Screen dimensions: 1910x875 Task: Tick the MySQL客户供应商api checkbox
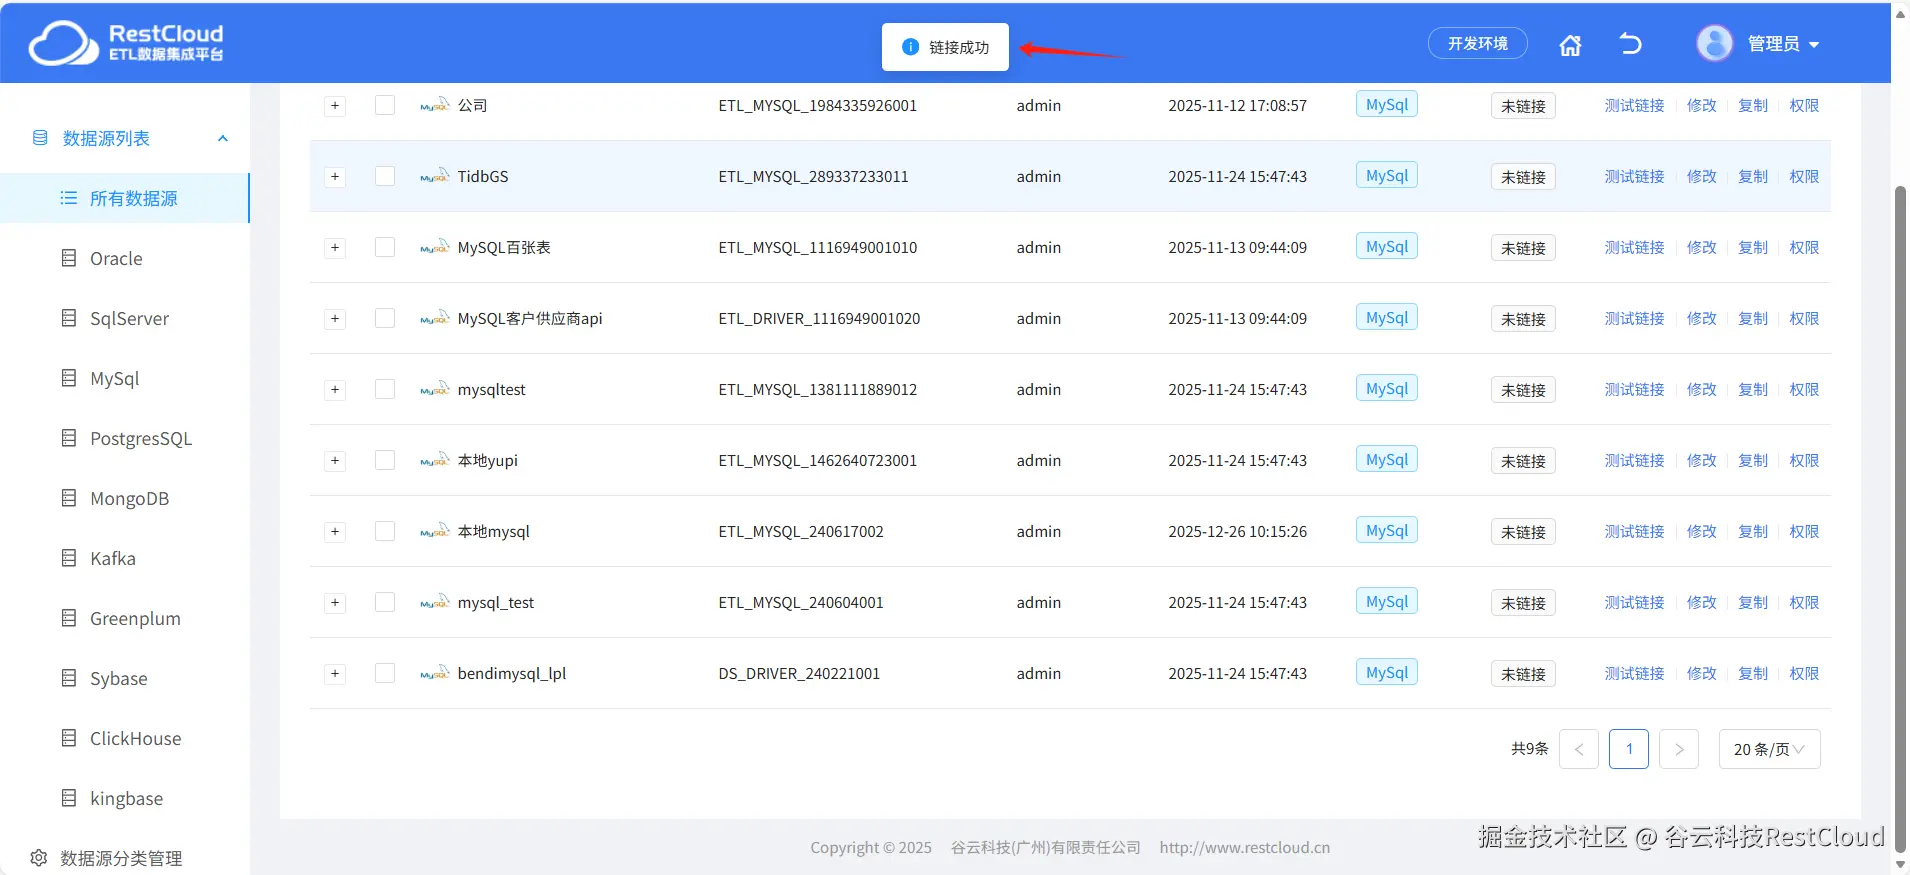(385, 318)
